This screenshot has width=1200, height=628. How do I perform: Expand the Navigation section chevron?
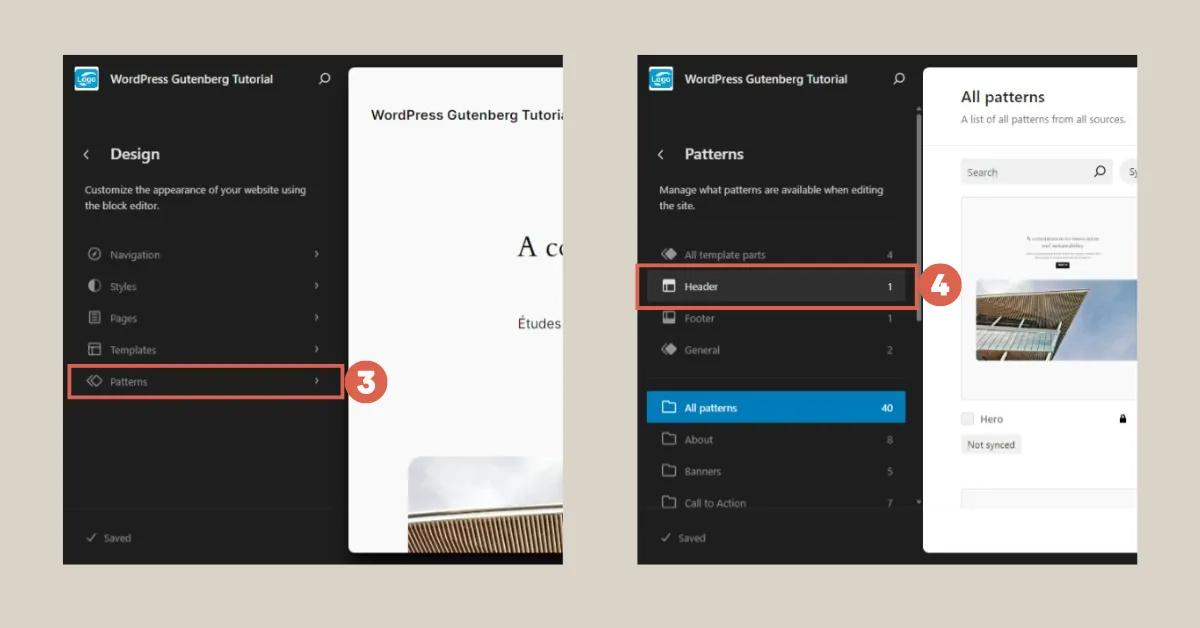317,254
